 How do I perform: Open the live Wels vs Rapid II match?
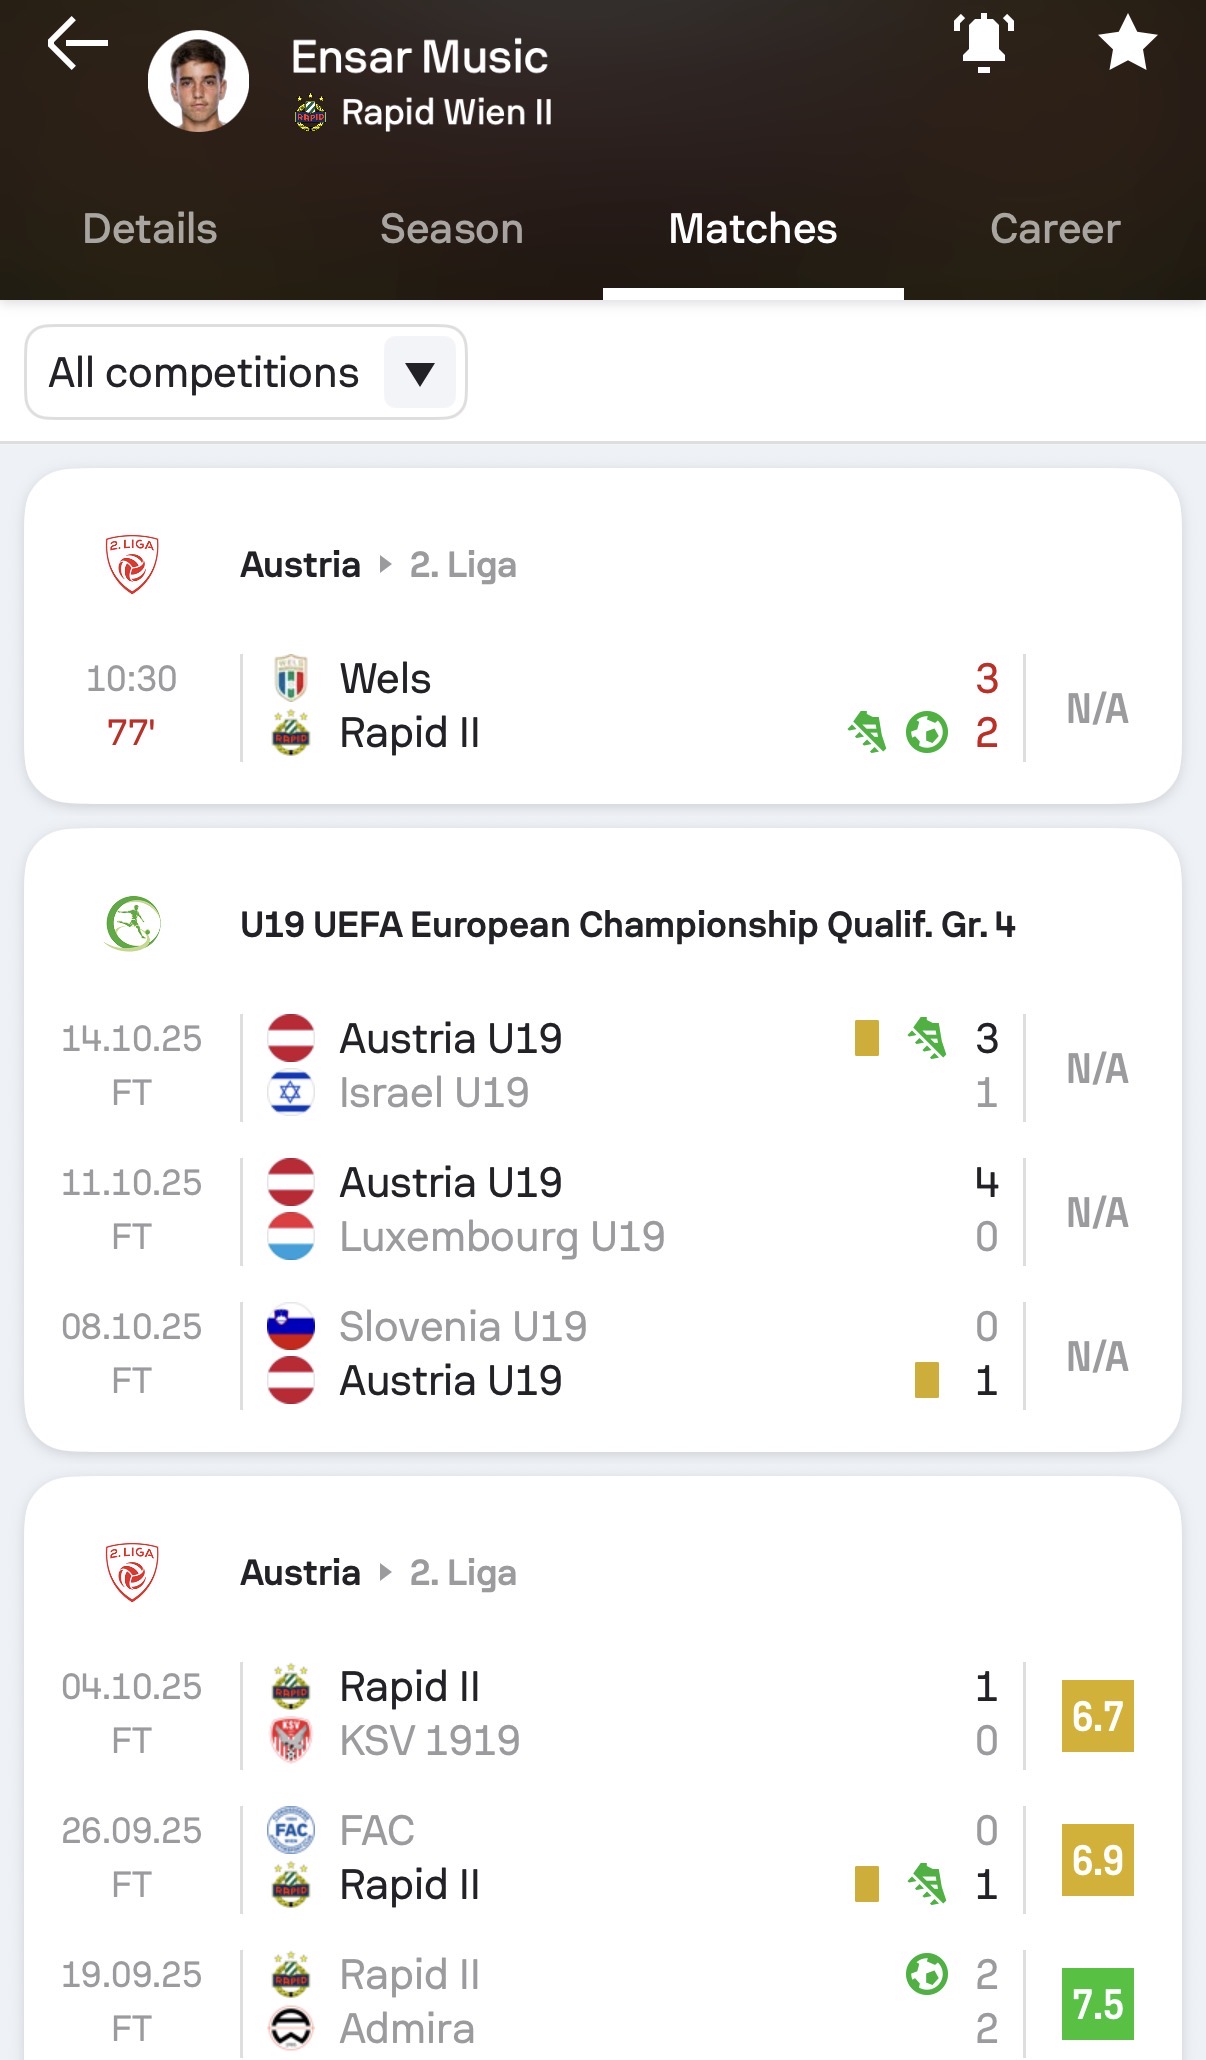[x=603, y=707]
